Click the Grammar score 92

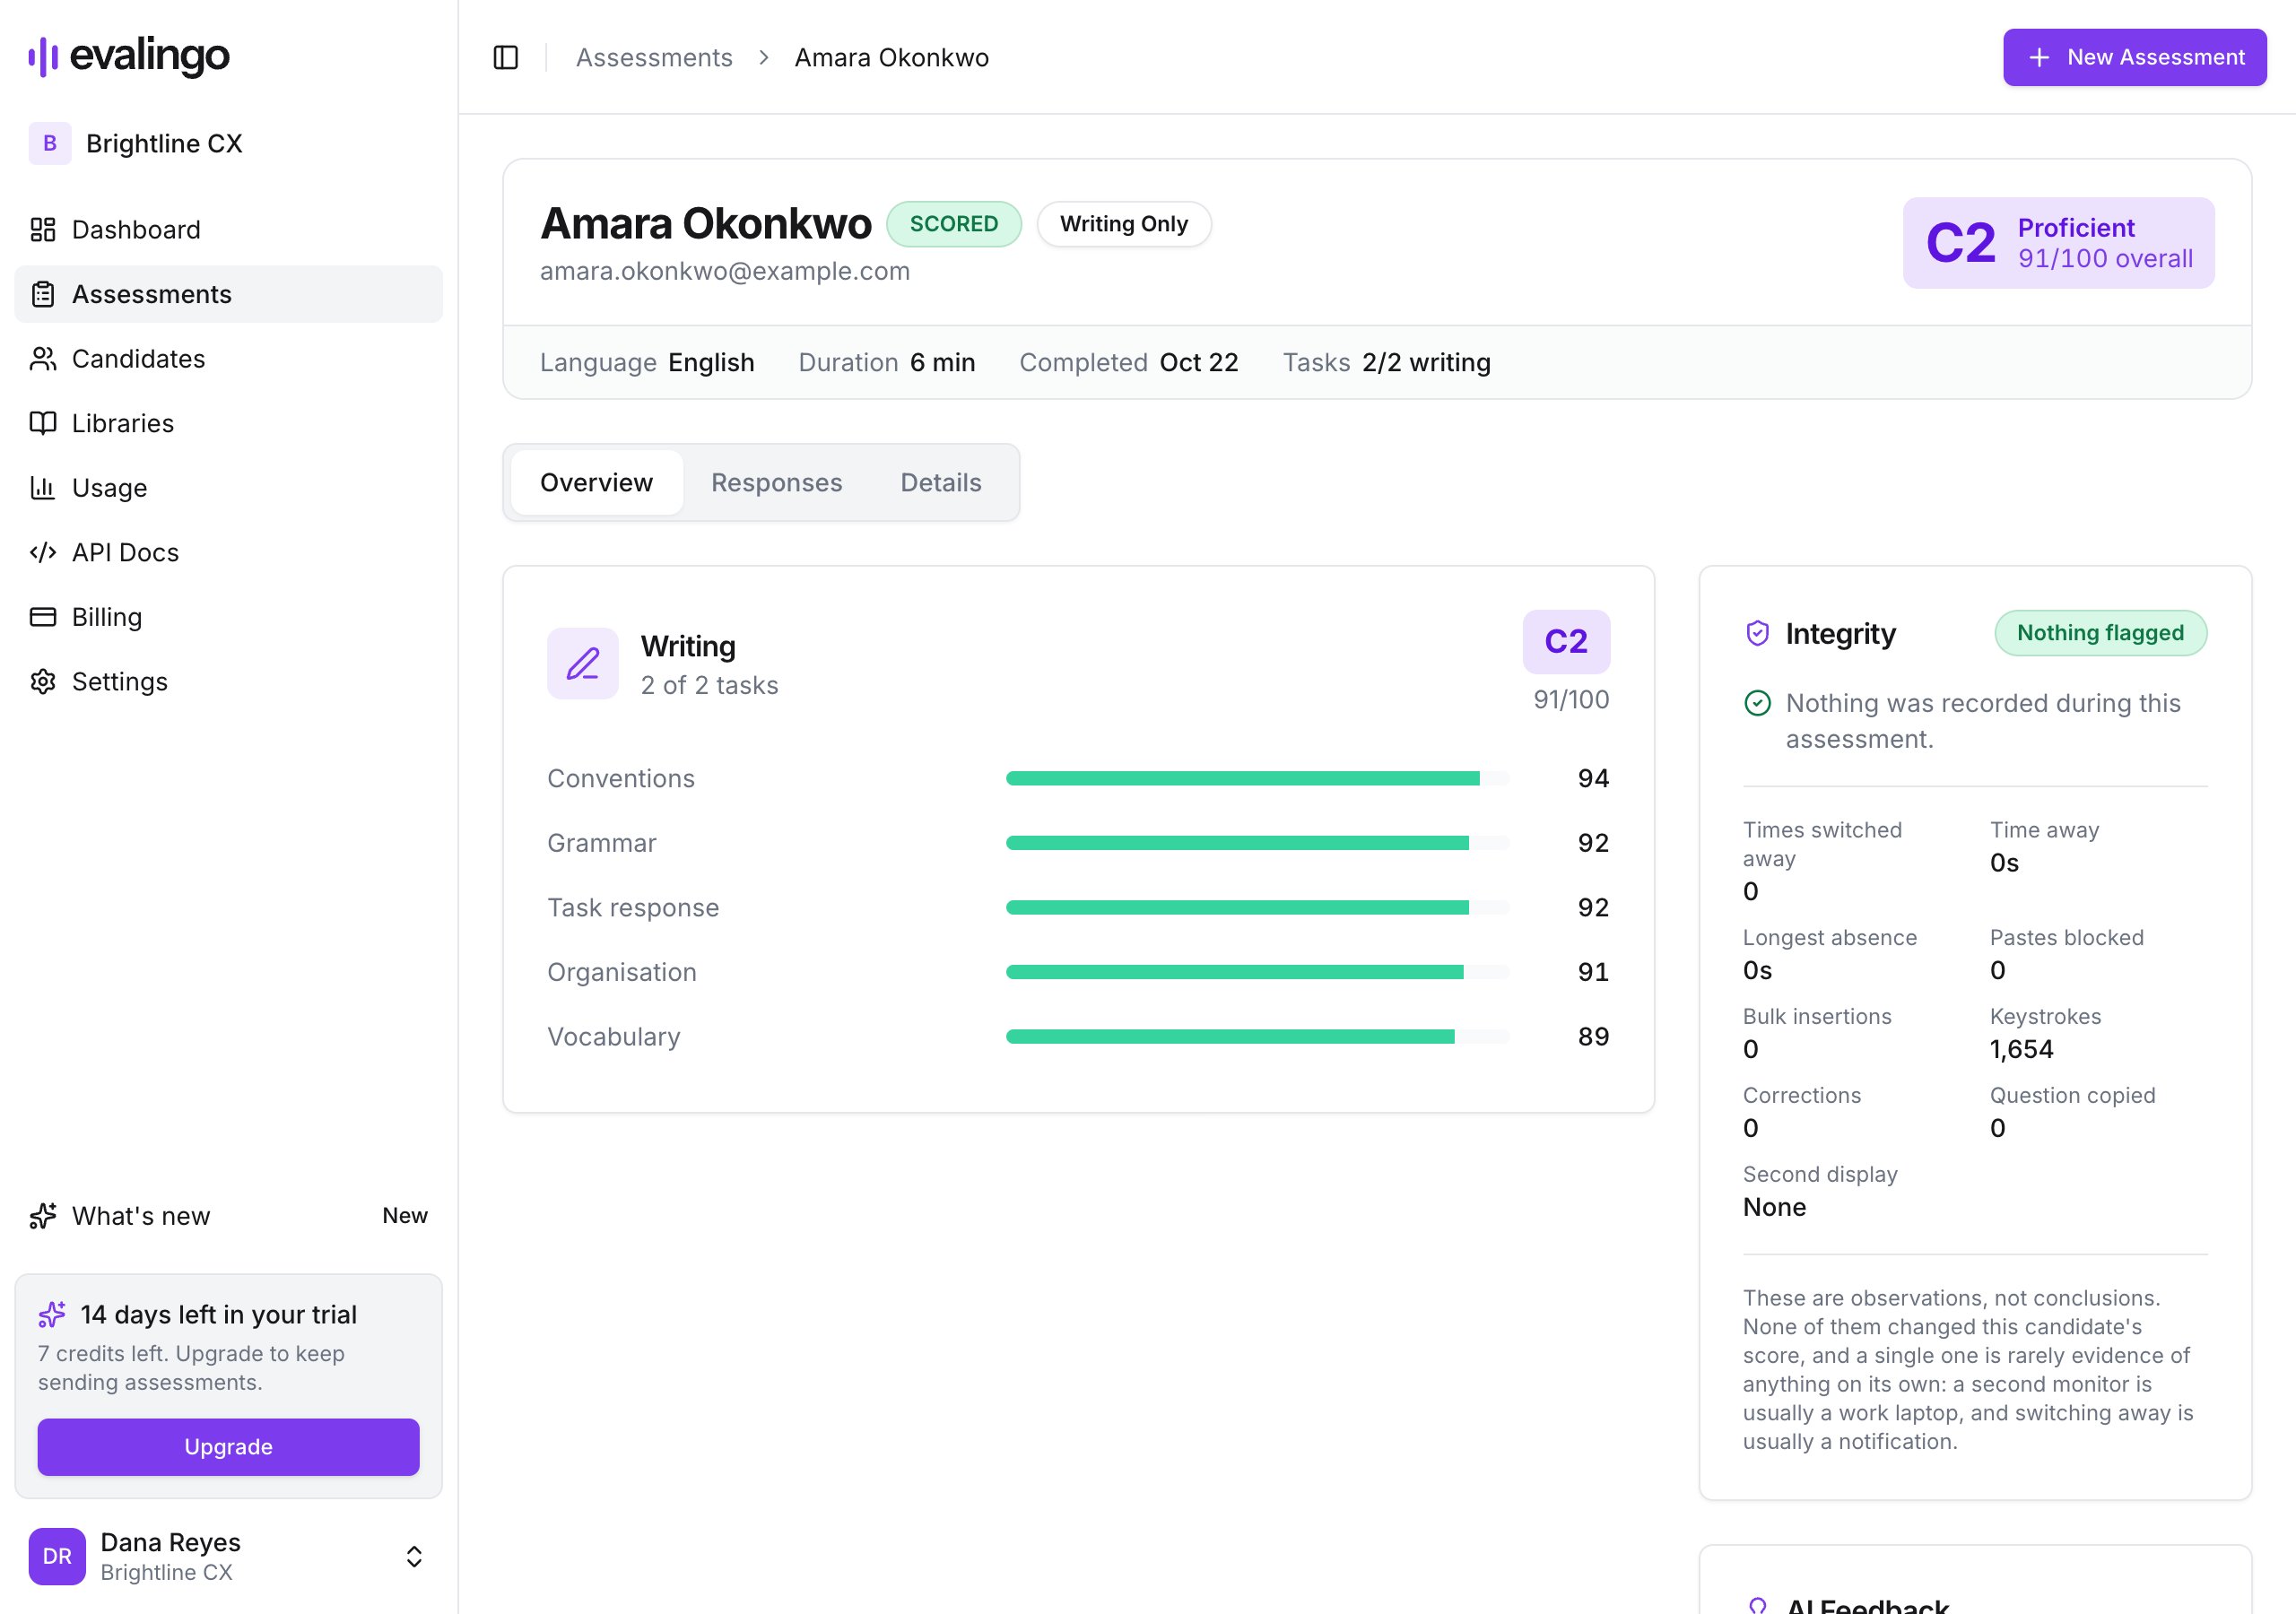pos(1593,843)
